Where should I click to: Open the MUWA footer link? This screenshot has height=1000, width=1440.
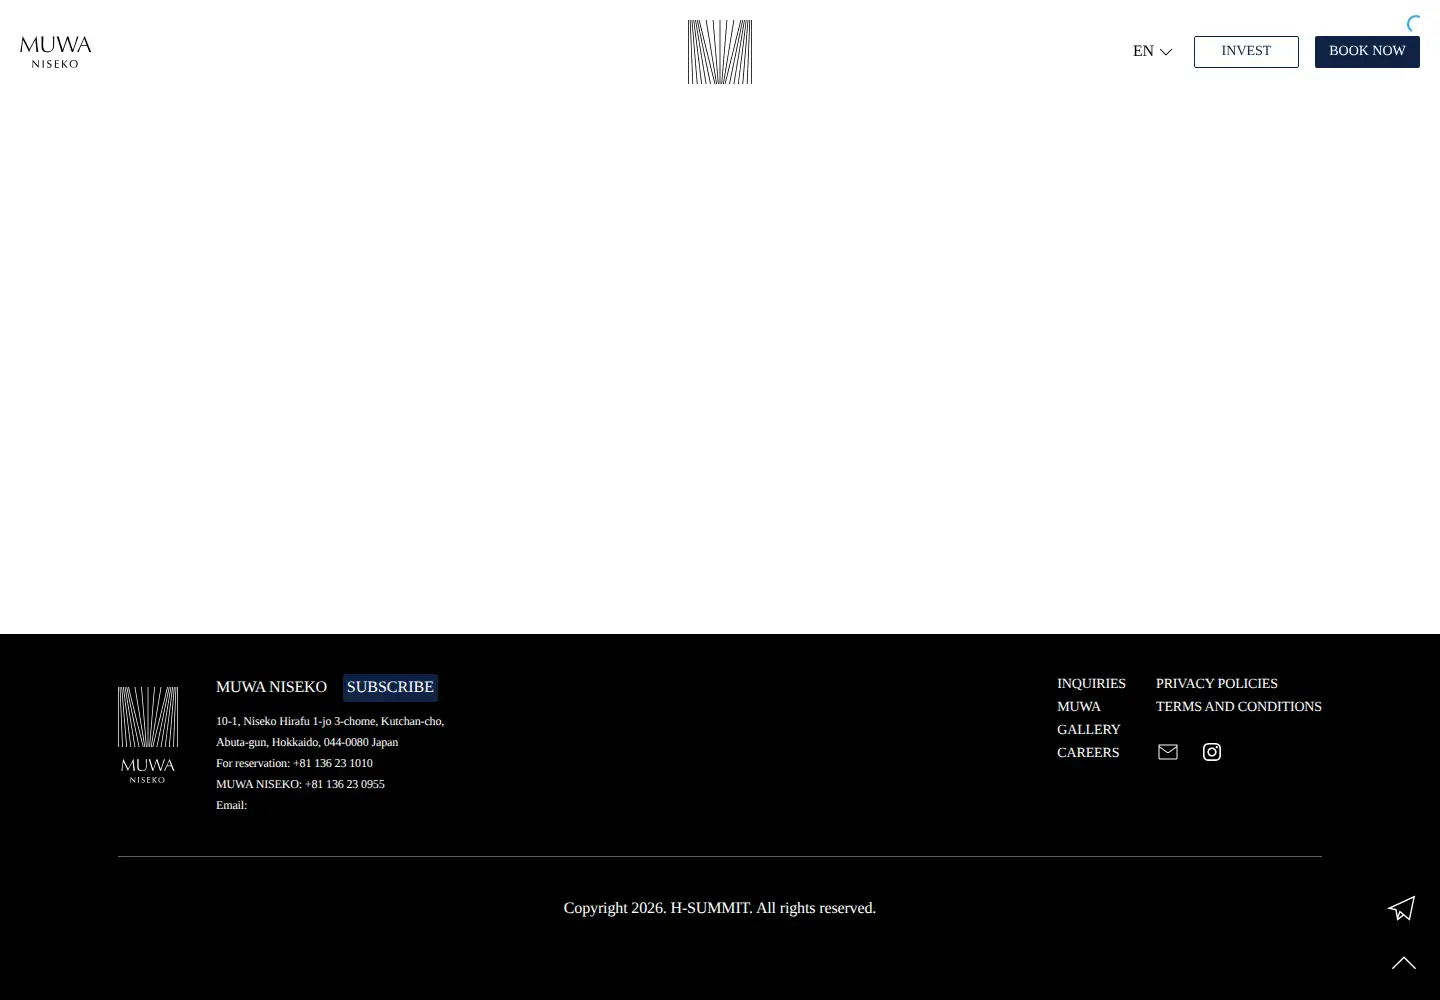1079,706
